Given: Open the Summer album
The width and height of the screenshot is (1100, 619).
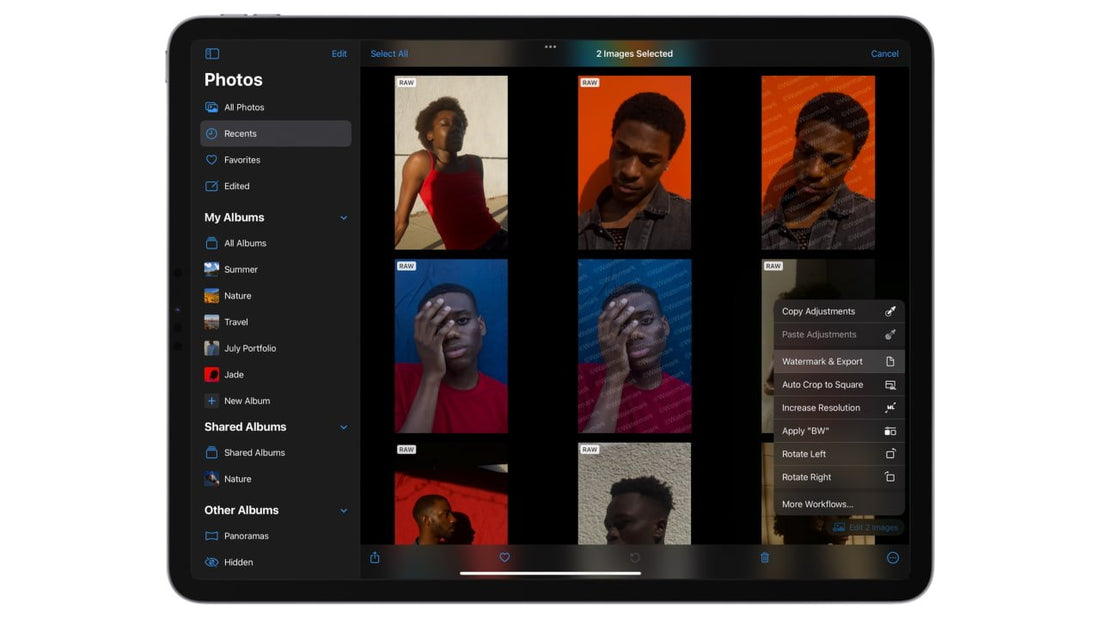Looking at the screenshot, I should pyautogui.click(x=275, y=269).
